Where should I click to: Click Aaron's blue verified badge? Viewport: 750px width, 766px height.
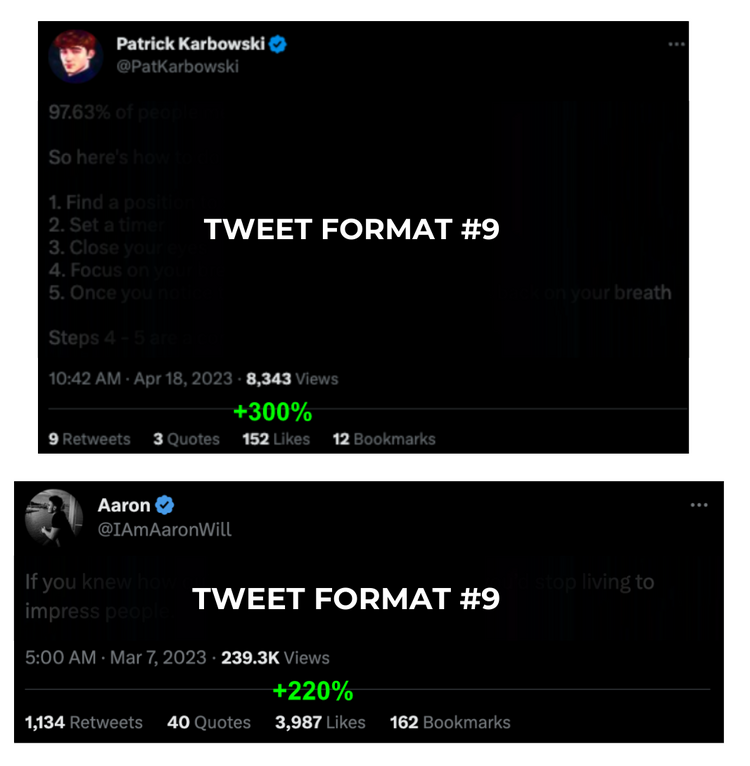(x=165, y=505)
